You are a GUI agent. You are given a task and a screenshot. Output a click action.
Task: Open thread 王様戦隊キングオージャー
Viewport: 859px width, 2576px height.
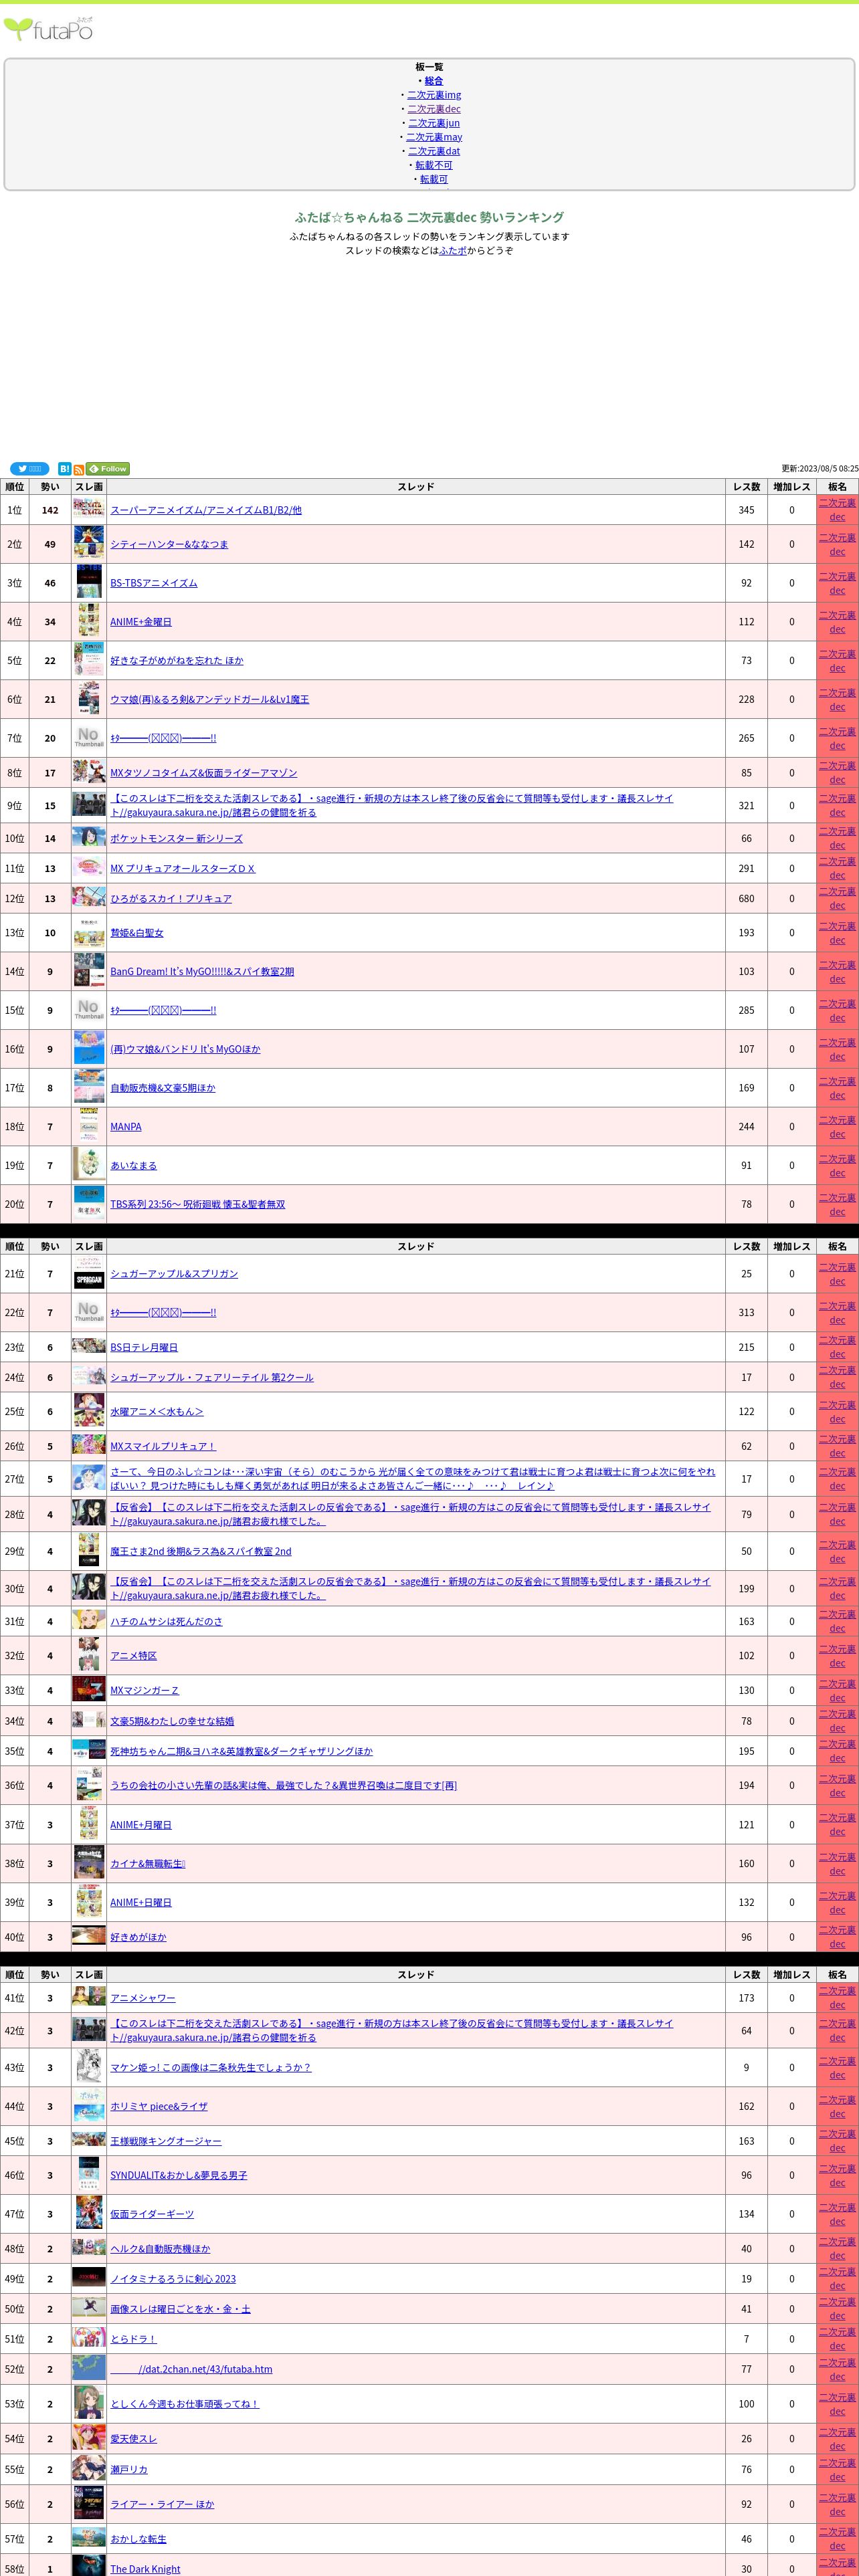tap(166, 2141)
